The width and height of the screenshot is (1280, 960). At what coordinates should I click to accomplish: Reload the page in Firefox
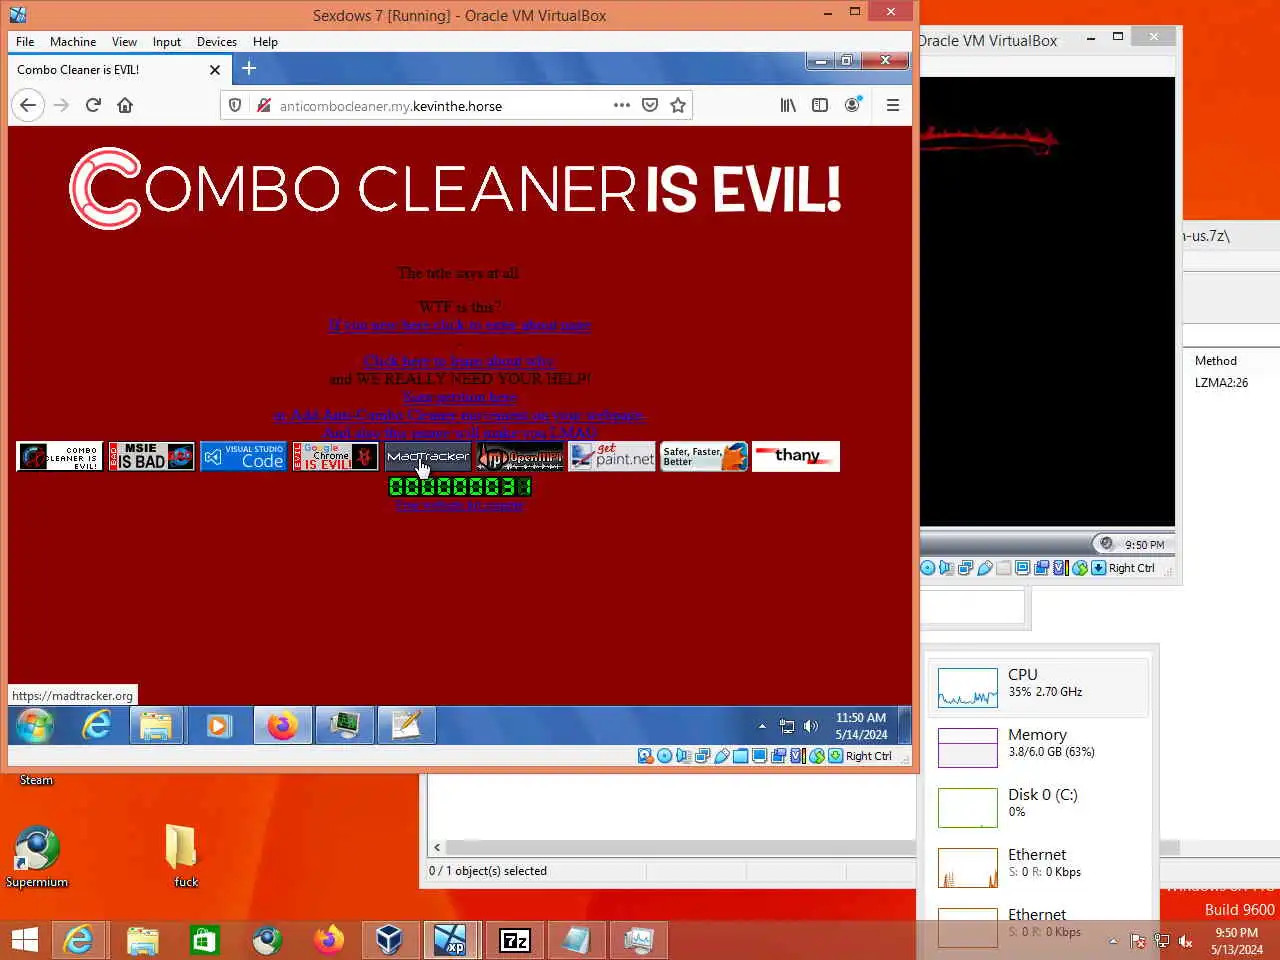(x=93, y=105)
